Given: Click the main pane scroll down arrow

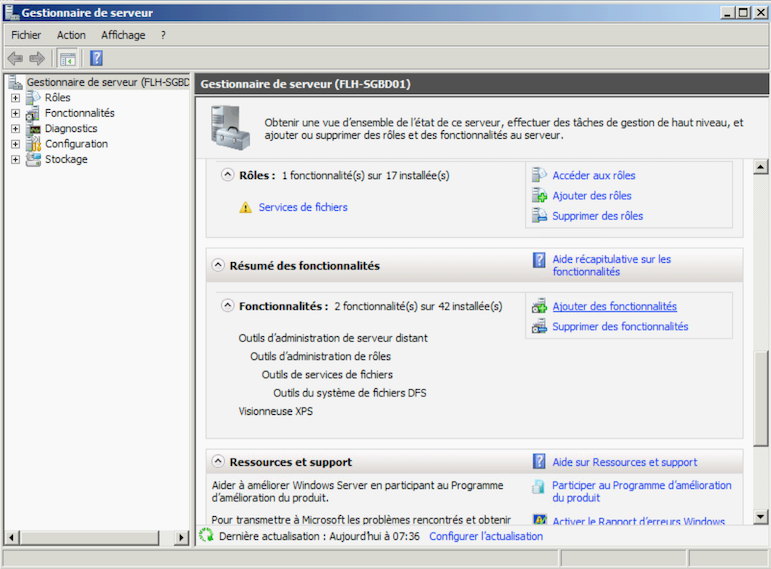Looking at the screenshot, I should 760,516.
